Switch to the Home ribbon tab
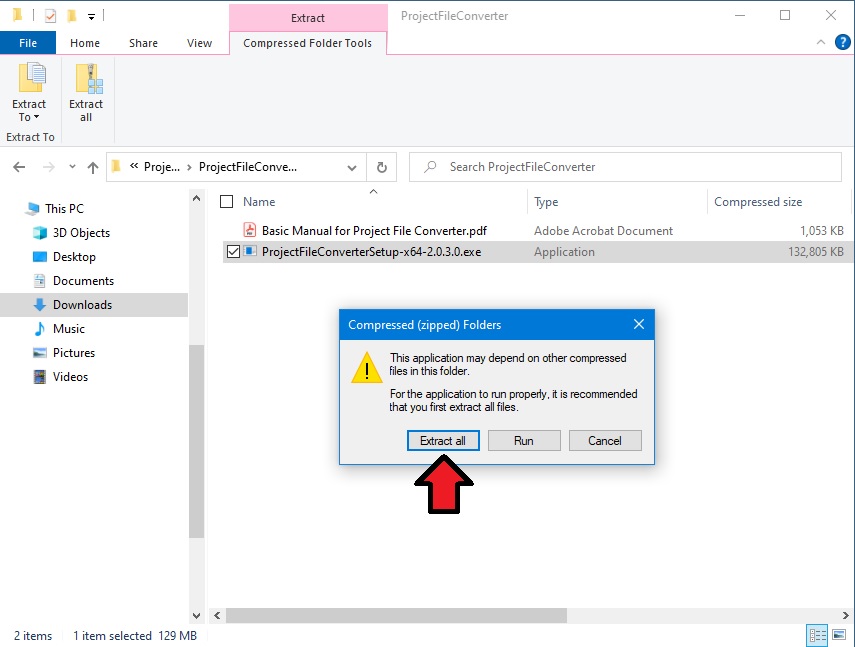Viewport: 855px width, 647px height. (85, 43)
